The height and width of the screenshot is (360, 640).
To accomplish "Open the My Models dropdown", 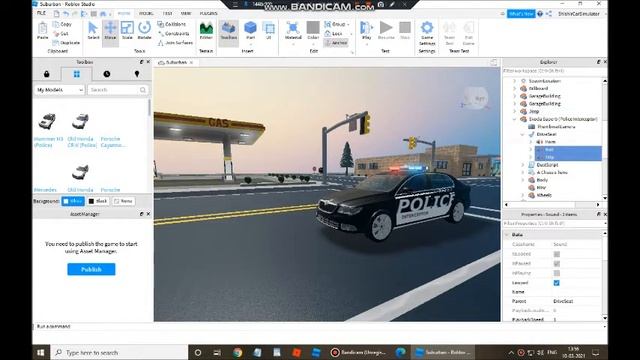I will point(60,90).
